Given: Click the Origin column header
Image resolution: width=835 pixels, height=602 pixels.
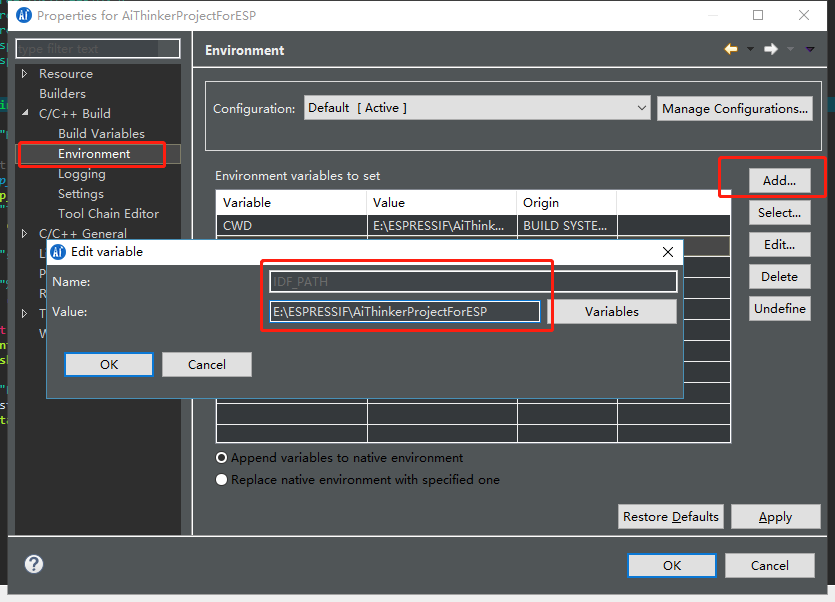Looking at the screenshot, I should click(567, 202).
